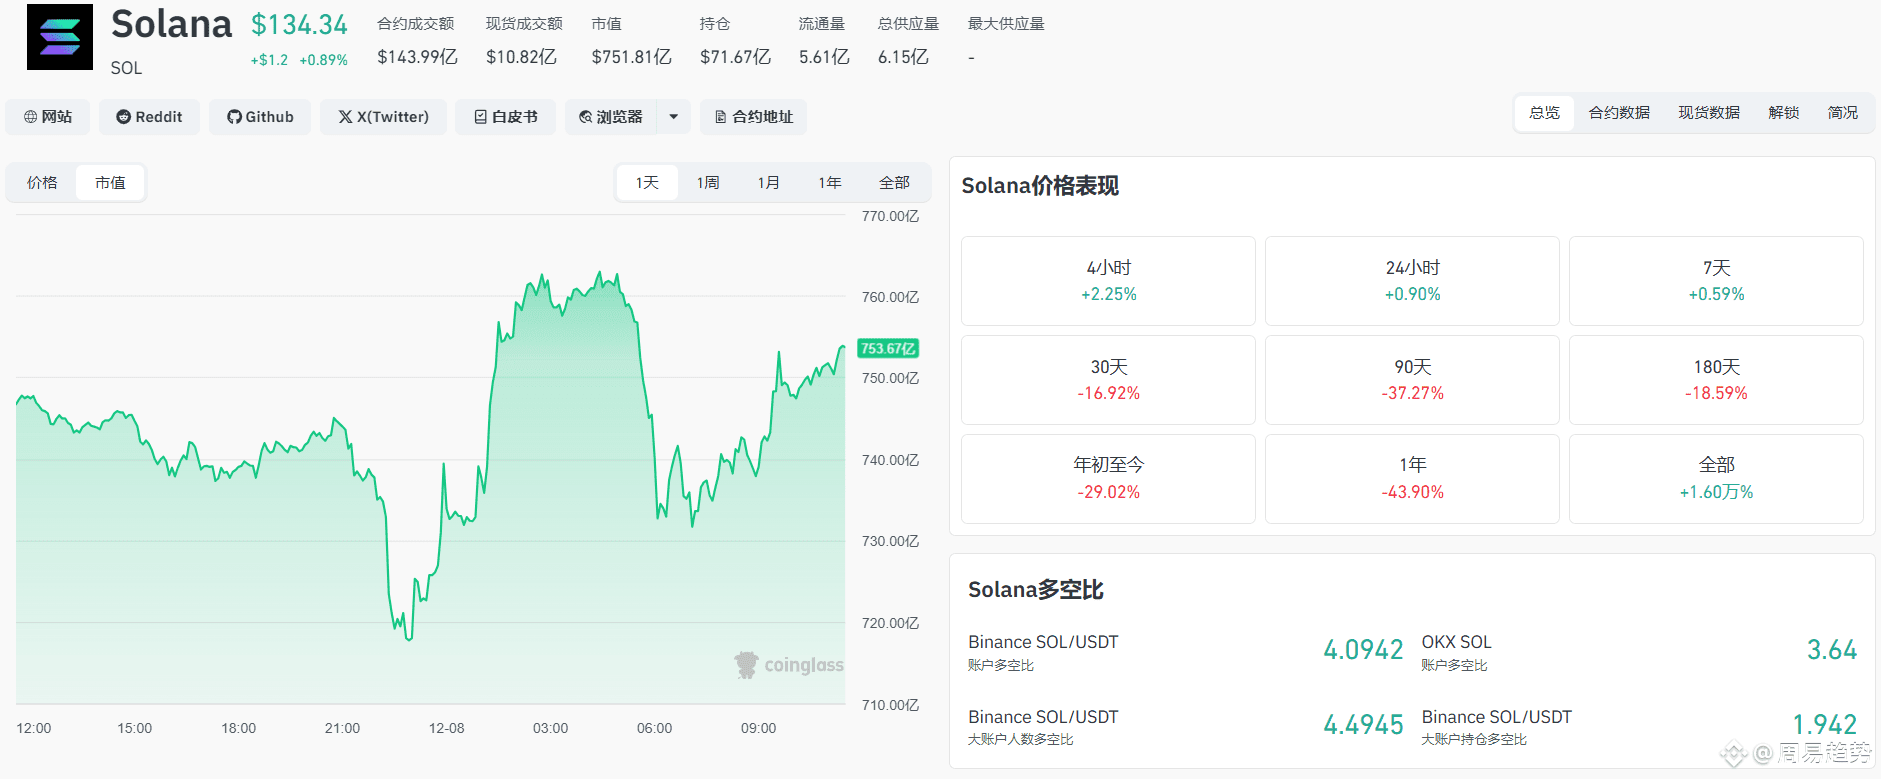Click the 90天 -37.27% performance card
This screenshot has height=779, width=1881.
coord(1412,380)
